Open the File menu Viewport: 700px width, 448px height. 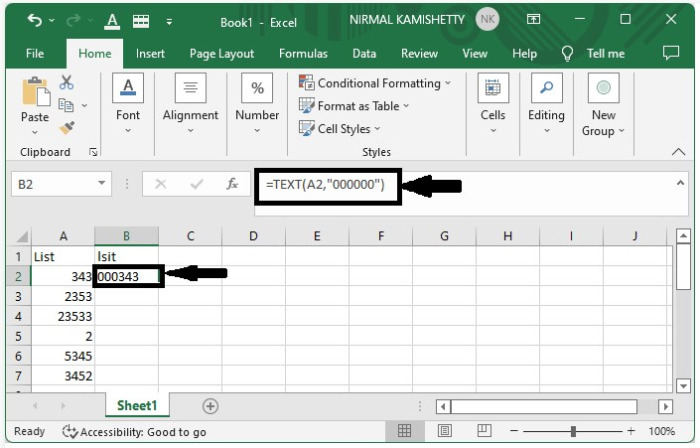point(35,54)
